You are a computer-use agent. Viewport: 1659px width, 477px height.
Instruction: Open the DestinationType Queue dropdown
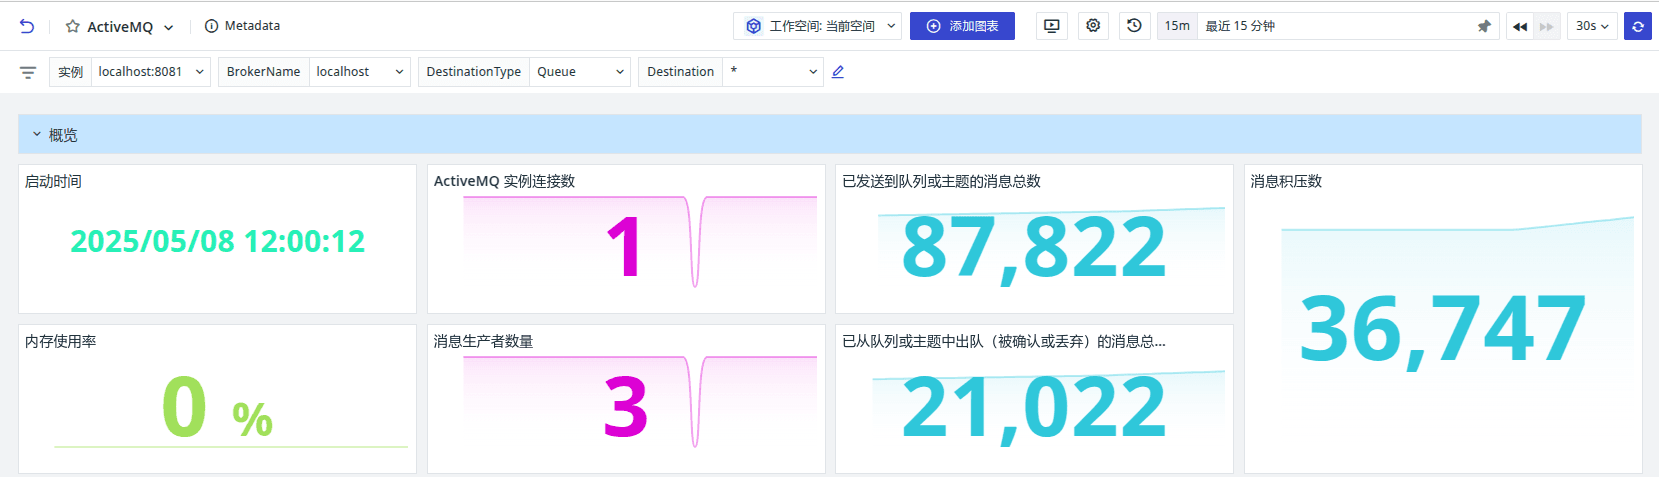(x=579, y=72)
